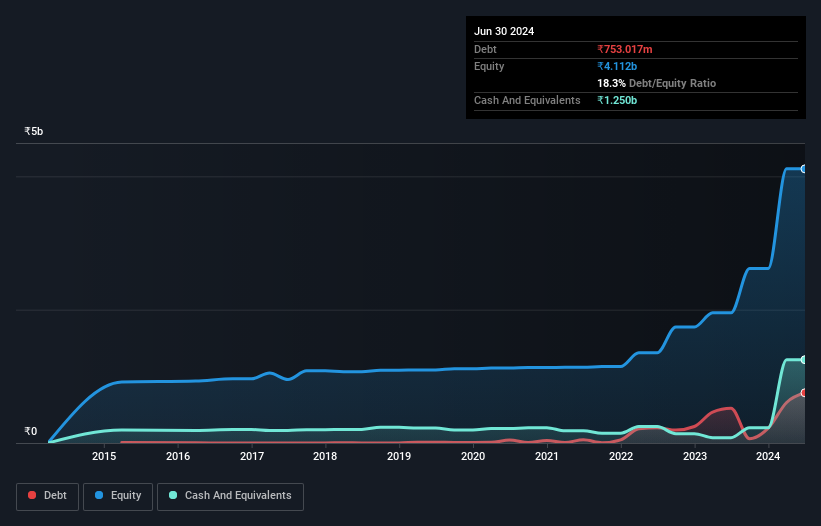Click the 2021 x-axis label
Screen dimensions: 821x526
coord(547,456)
